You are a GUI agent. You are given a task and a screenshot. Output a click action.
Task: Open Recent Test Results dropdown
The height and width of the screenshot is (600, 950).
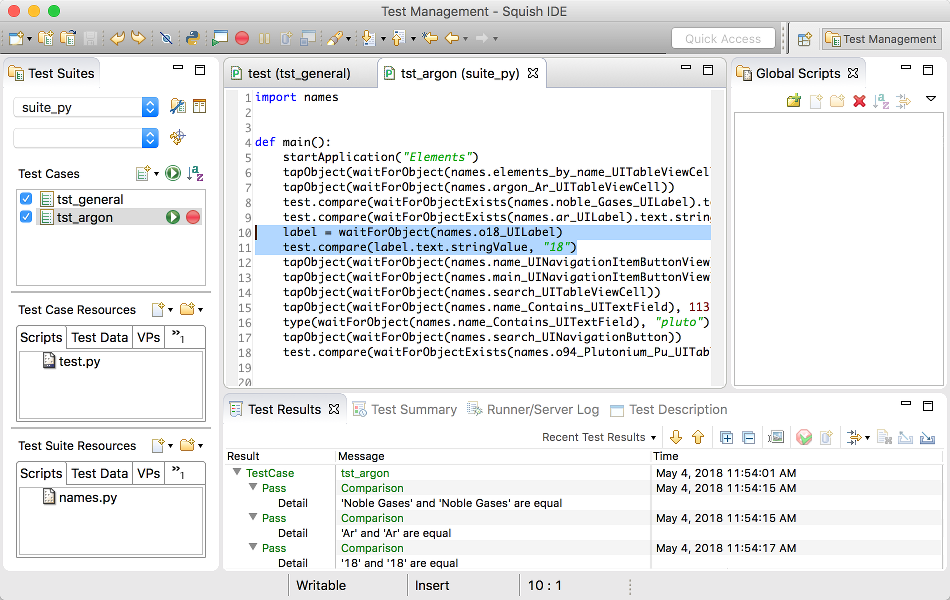click(x=599, y=437)
